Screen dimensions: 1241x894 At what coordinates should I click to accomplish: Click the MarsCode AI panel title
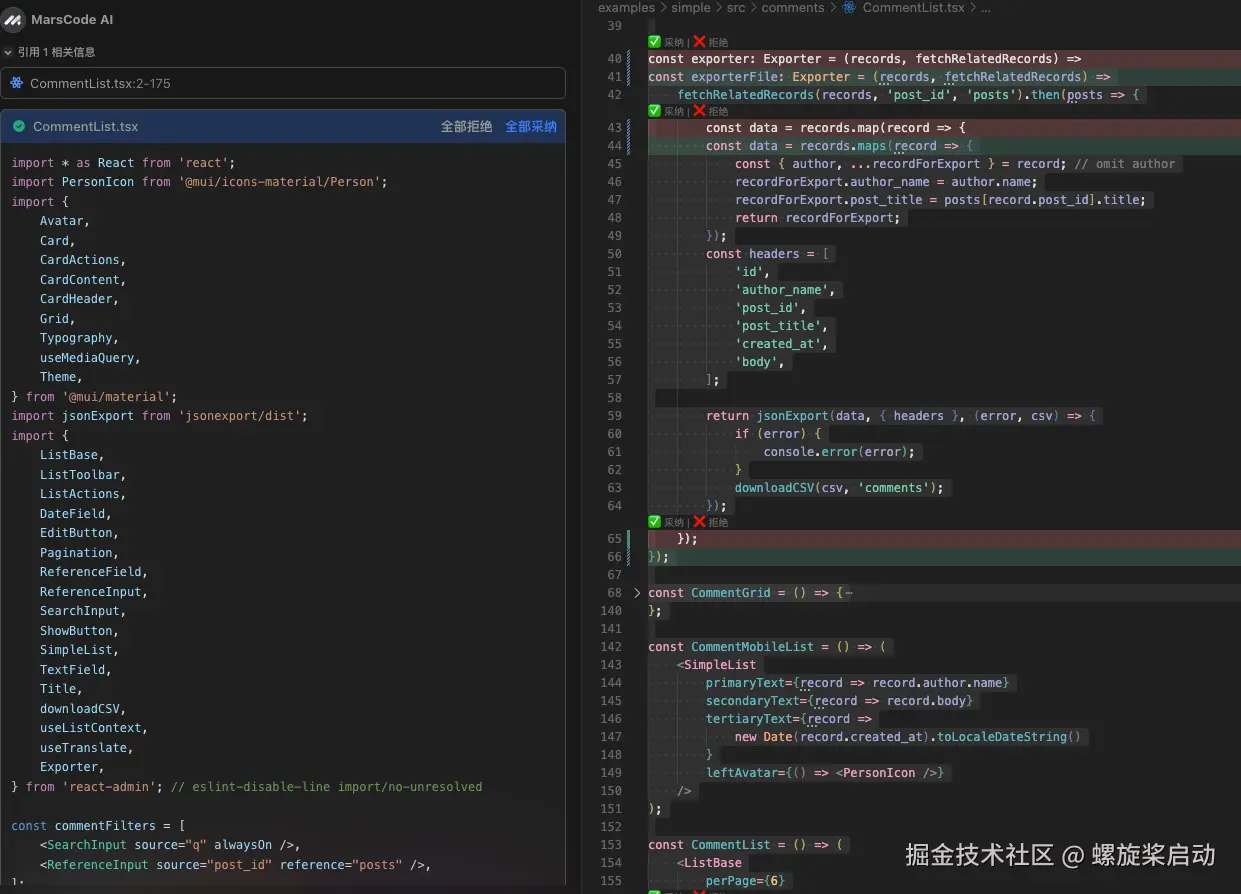pos(72,20)
